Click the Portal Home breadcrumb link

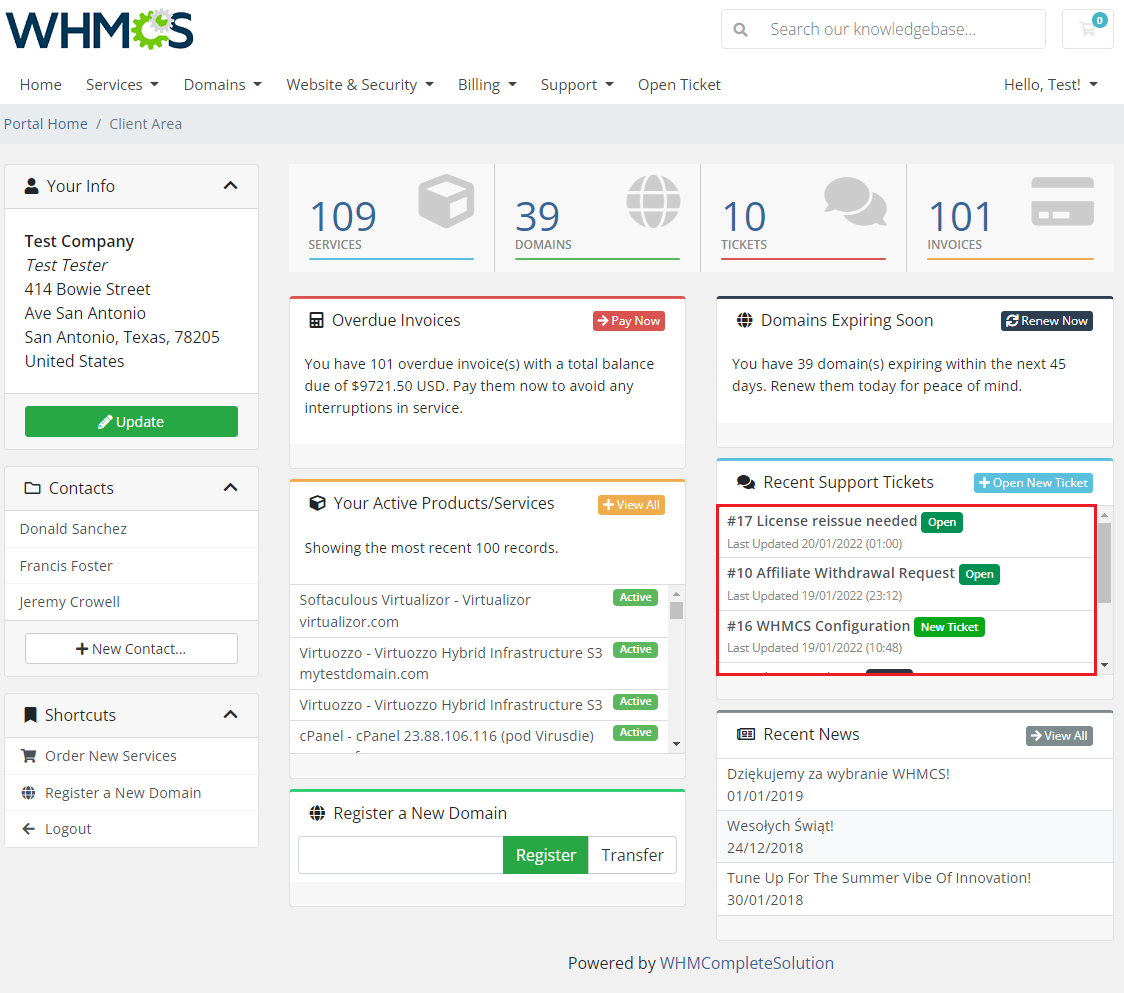(46, 123)
